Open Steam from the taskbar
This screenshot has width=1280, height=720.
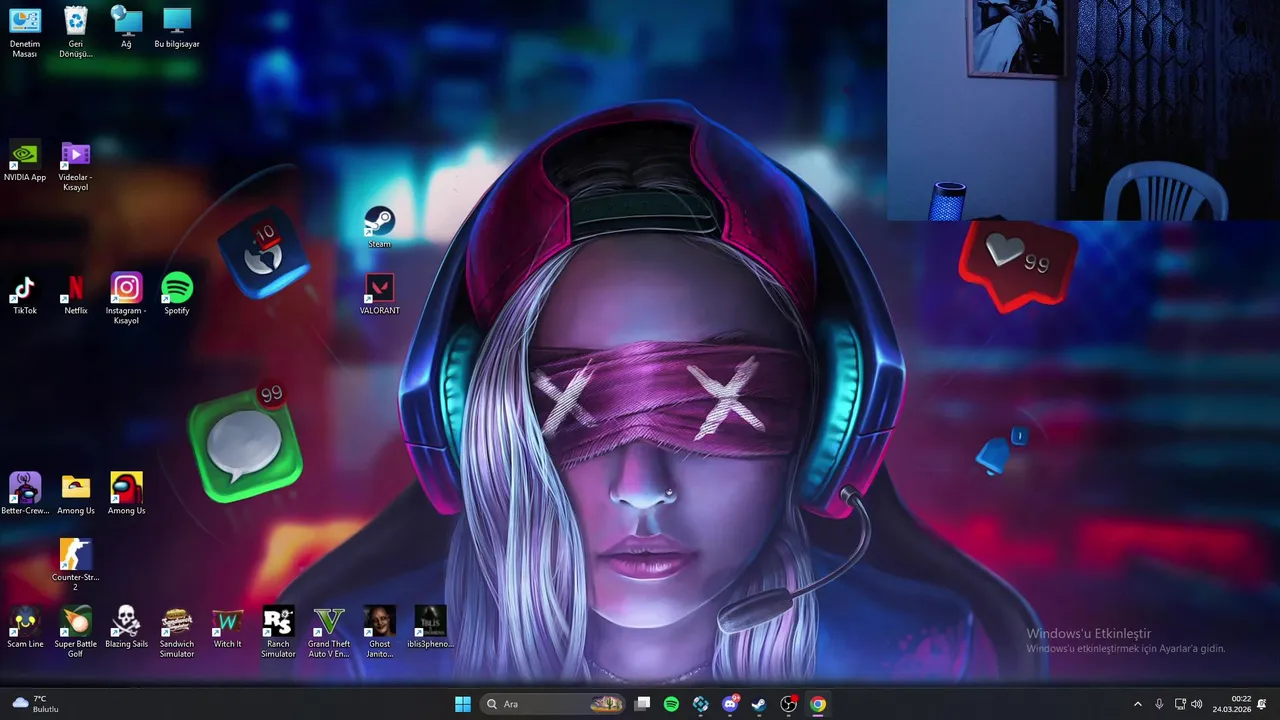click(759, 704)
